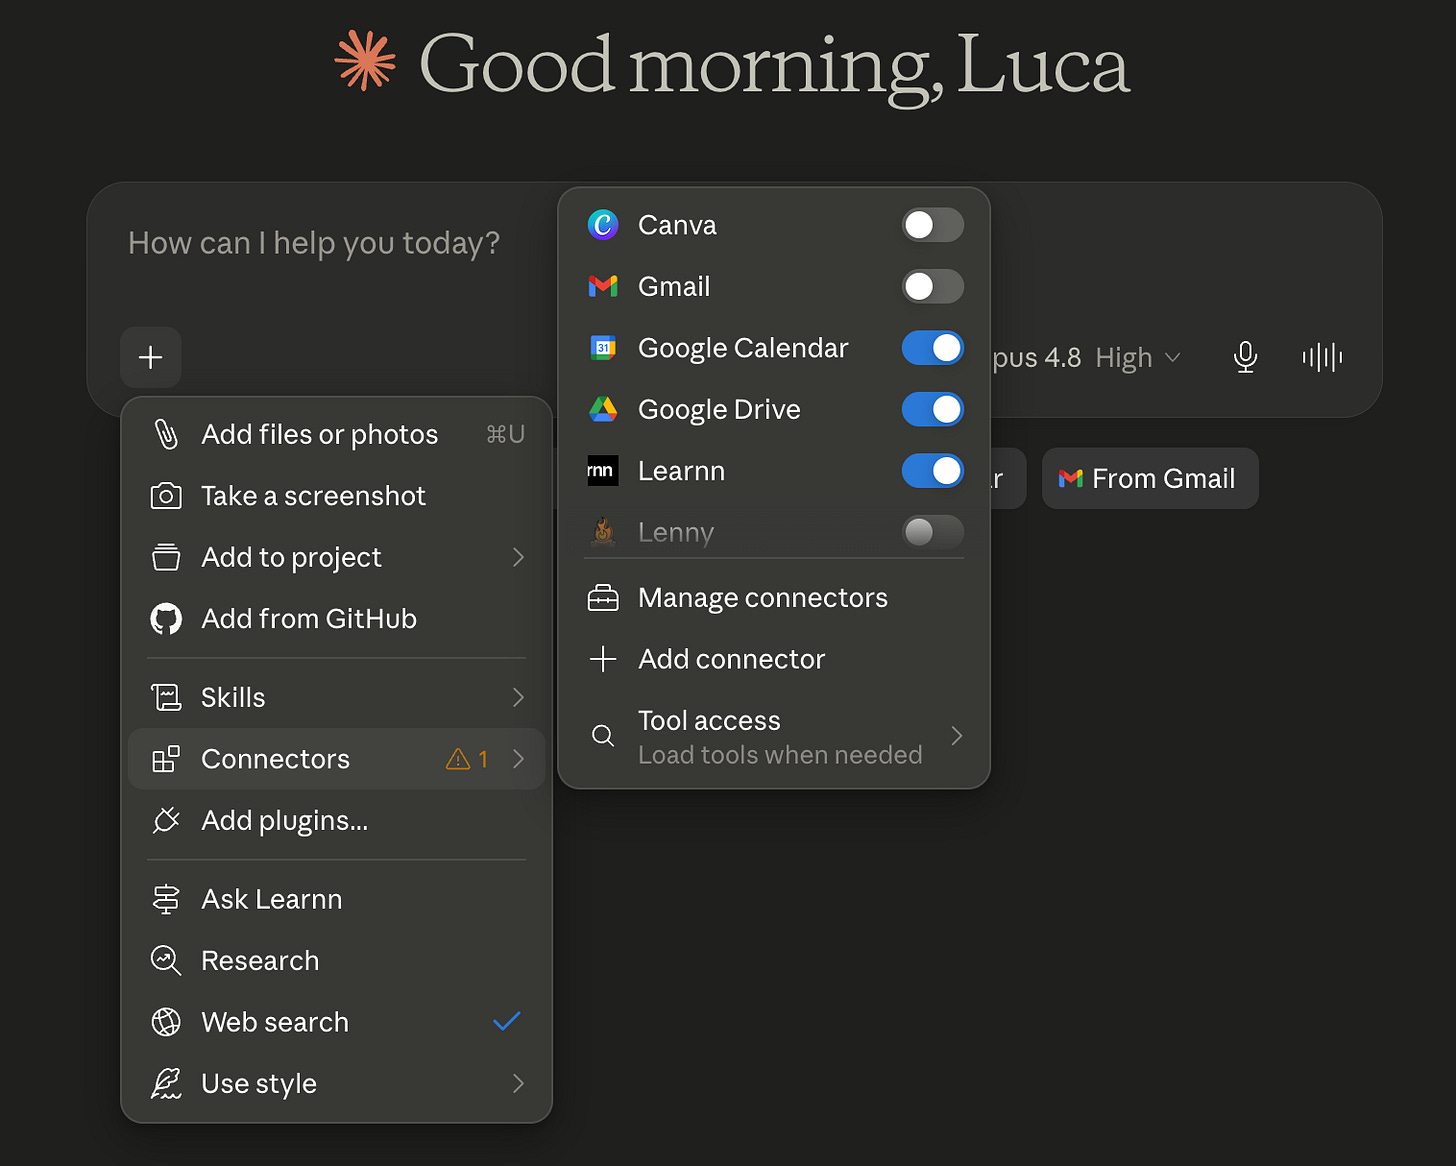Viewport: 1456px width, 1166px height.
Task: Click the plug icon for Add plugins
Action: [x=166, y=820]
